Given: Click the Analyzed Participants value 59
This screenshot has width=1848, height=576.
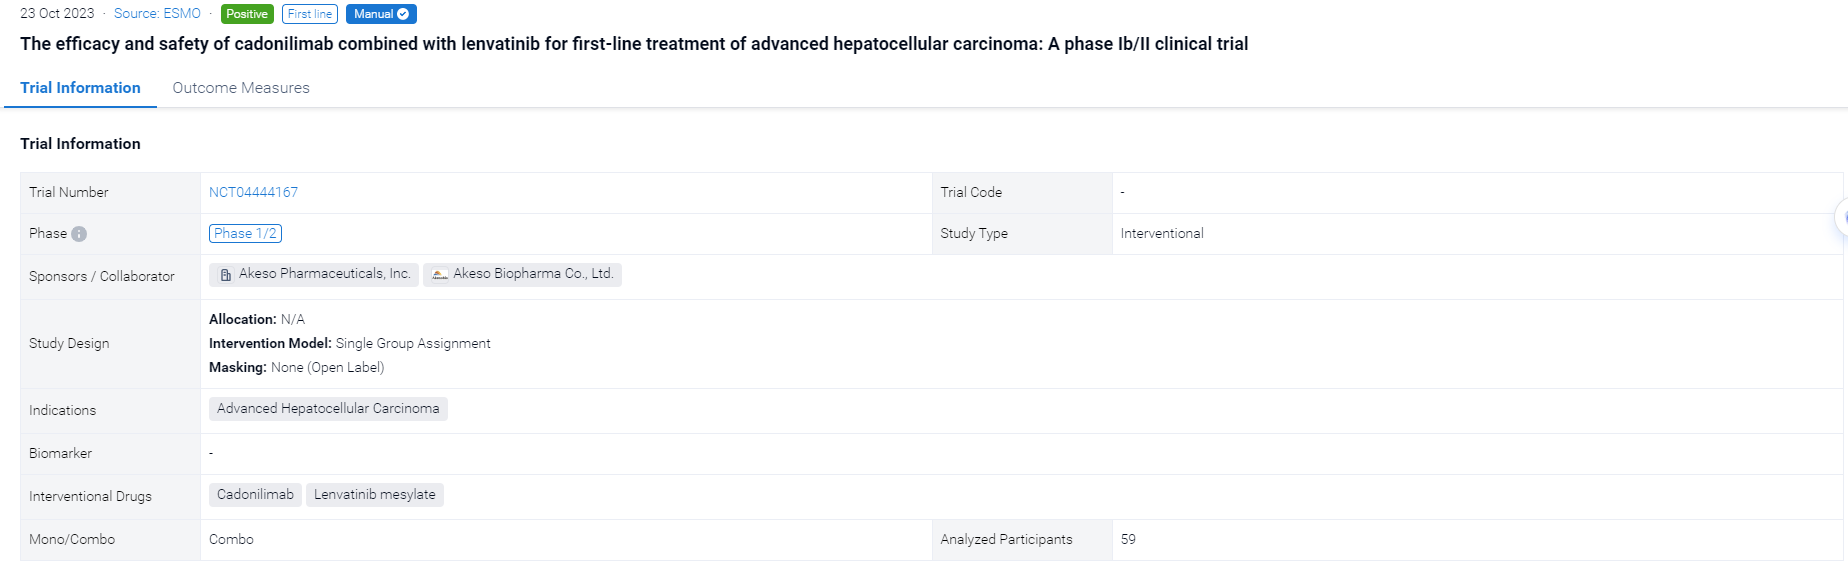Looking at the screenshot, I should coord(1128,539).
